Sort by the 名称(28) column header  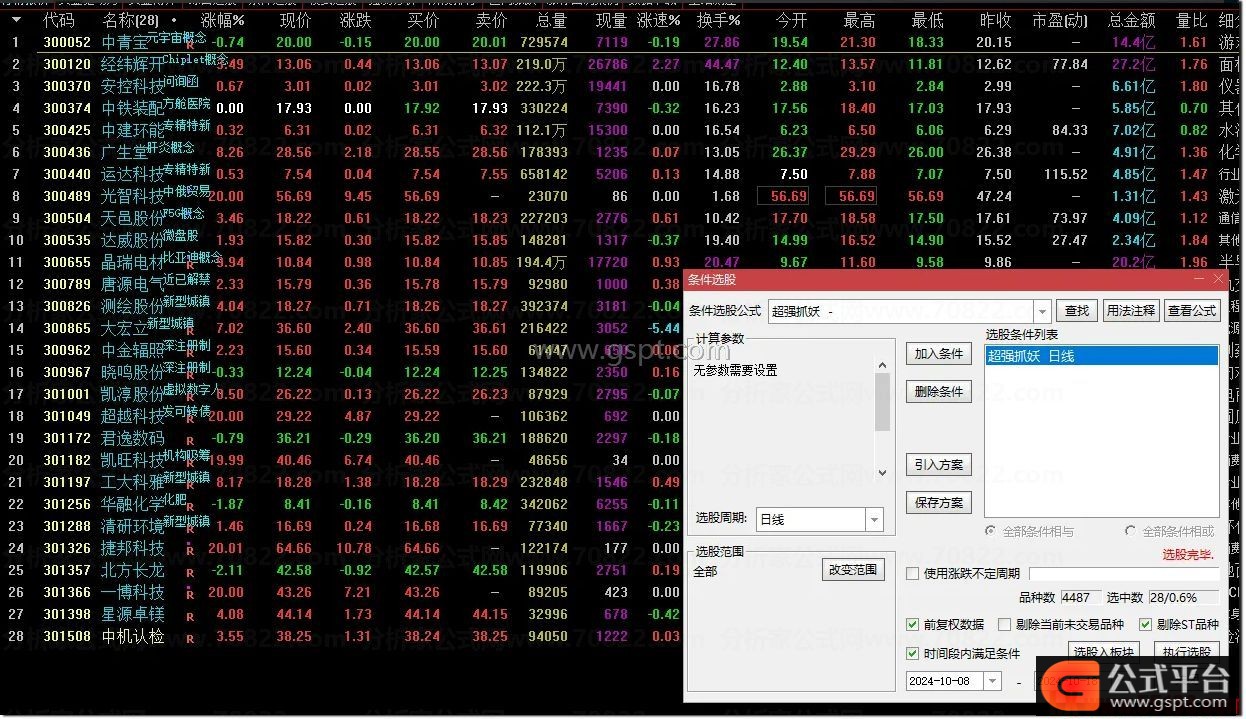pos(131,20)
